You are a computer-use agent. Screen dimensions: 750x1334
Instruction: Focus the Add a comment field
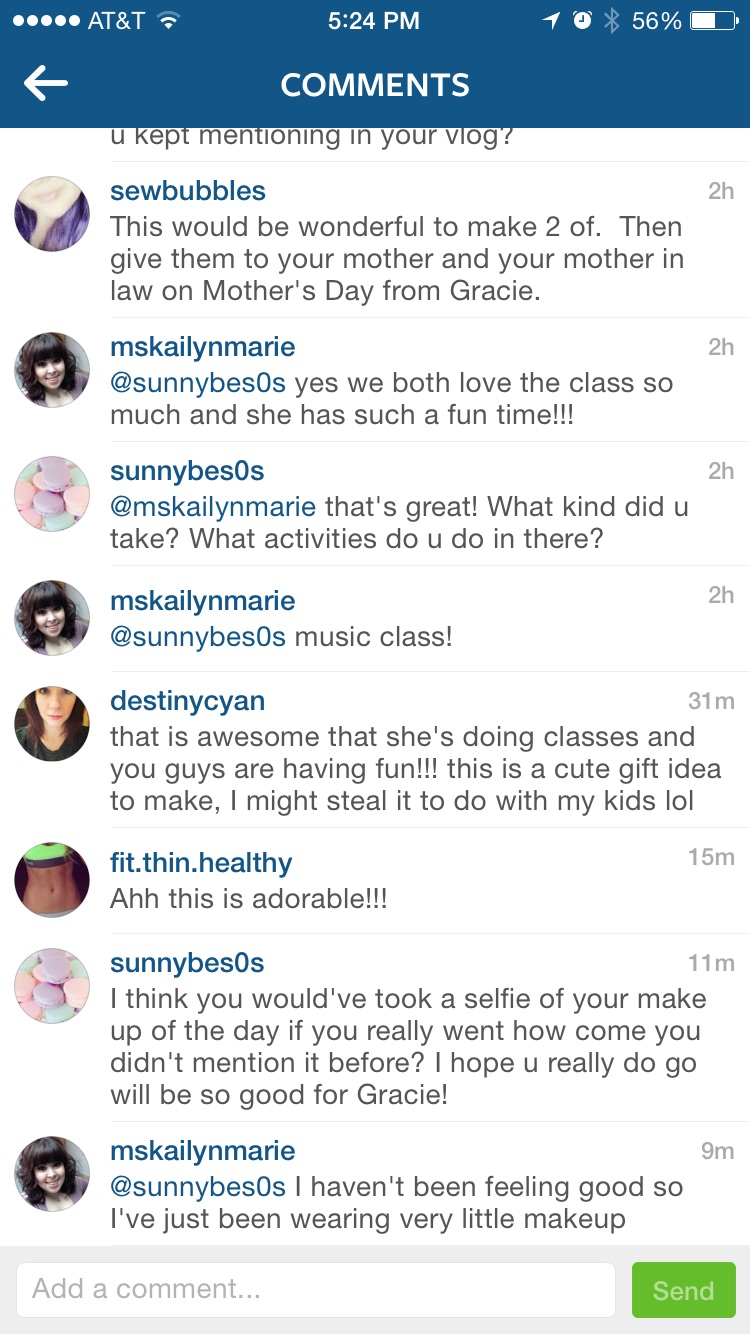315,1290
